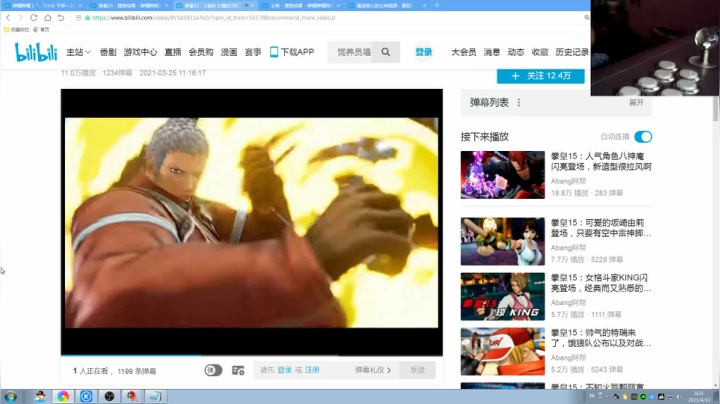Viewport: 720px width, 404px height.
Task: Open 消息 in header
Action: 491,52
